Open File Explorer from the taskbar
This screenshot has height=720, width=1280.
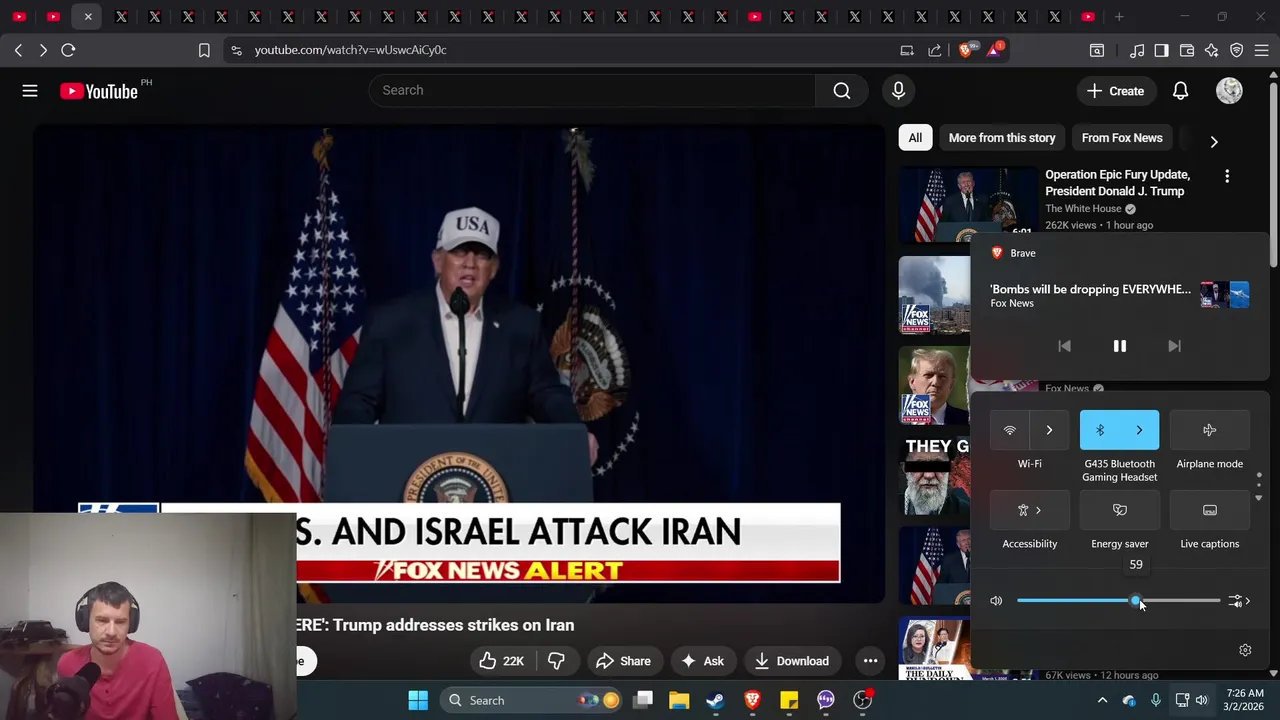tap(679, 700)
